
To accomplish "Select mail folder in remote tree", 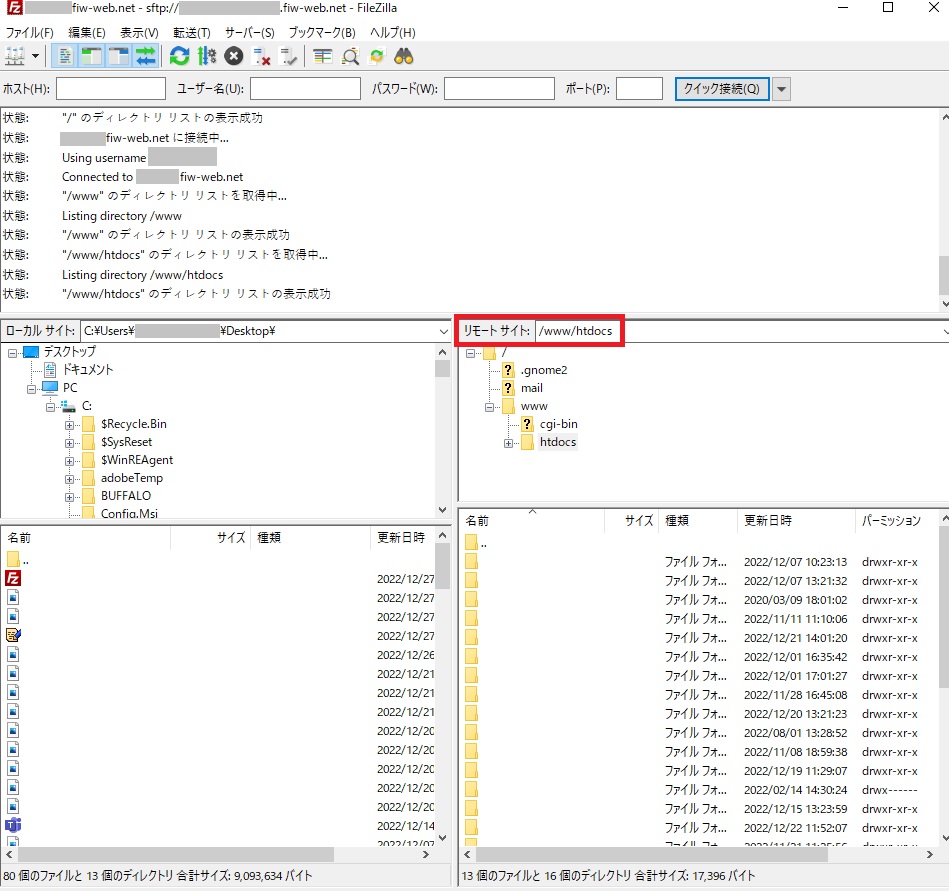I will click(x=531, y=388).
